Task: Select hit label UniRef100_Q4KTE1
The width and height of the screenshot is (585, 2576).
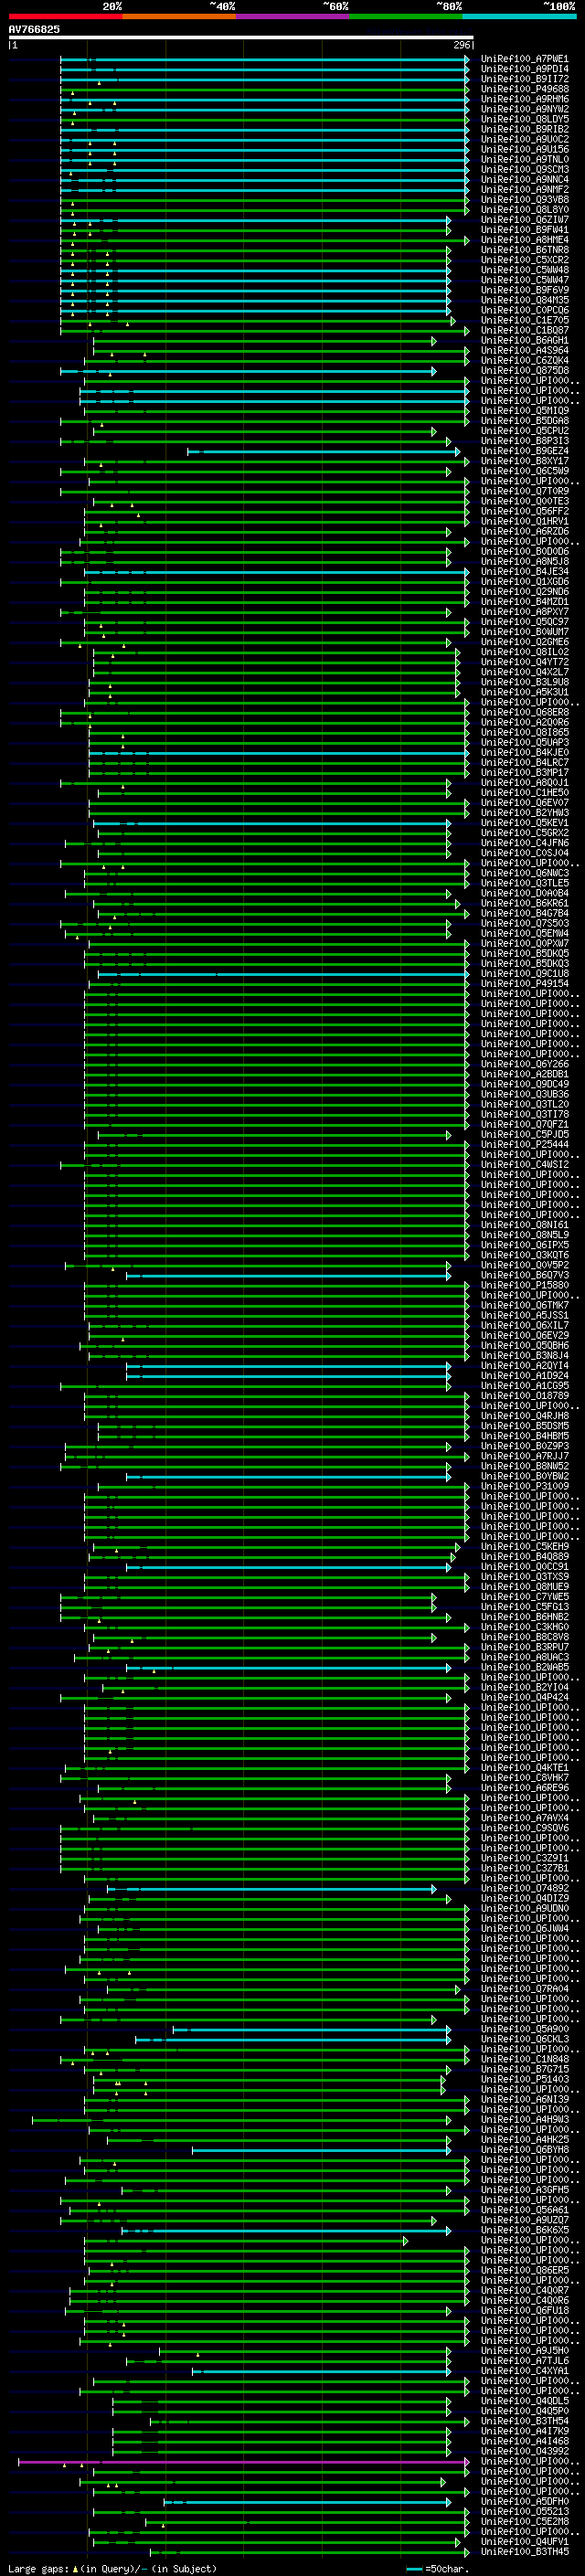Action: point(524,1768)
